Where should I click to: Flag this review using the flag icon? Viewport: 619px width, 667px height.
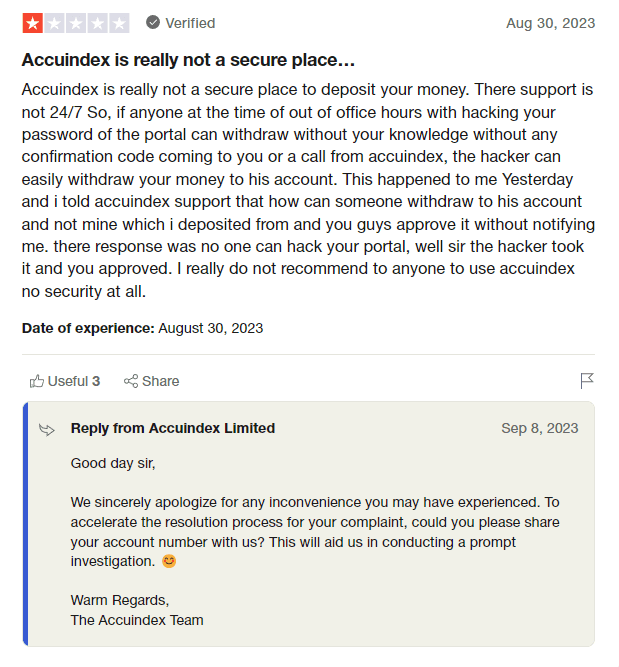[x=587, y=381]
